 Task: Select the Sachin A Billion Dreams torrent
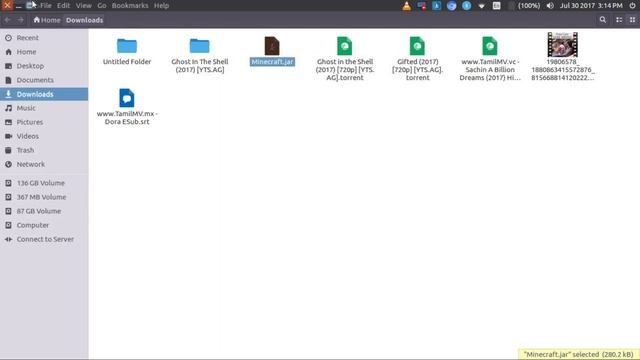tap(490, 46)
